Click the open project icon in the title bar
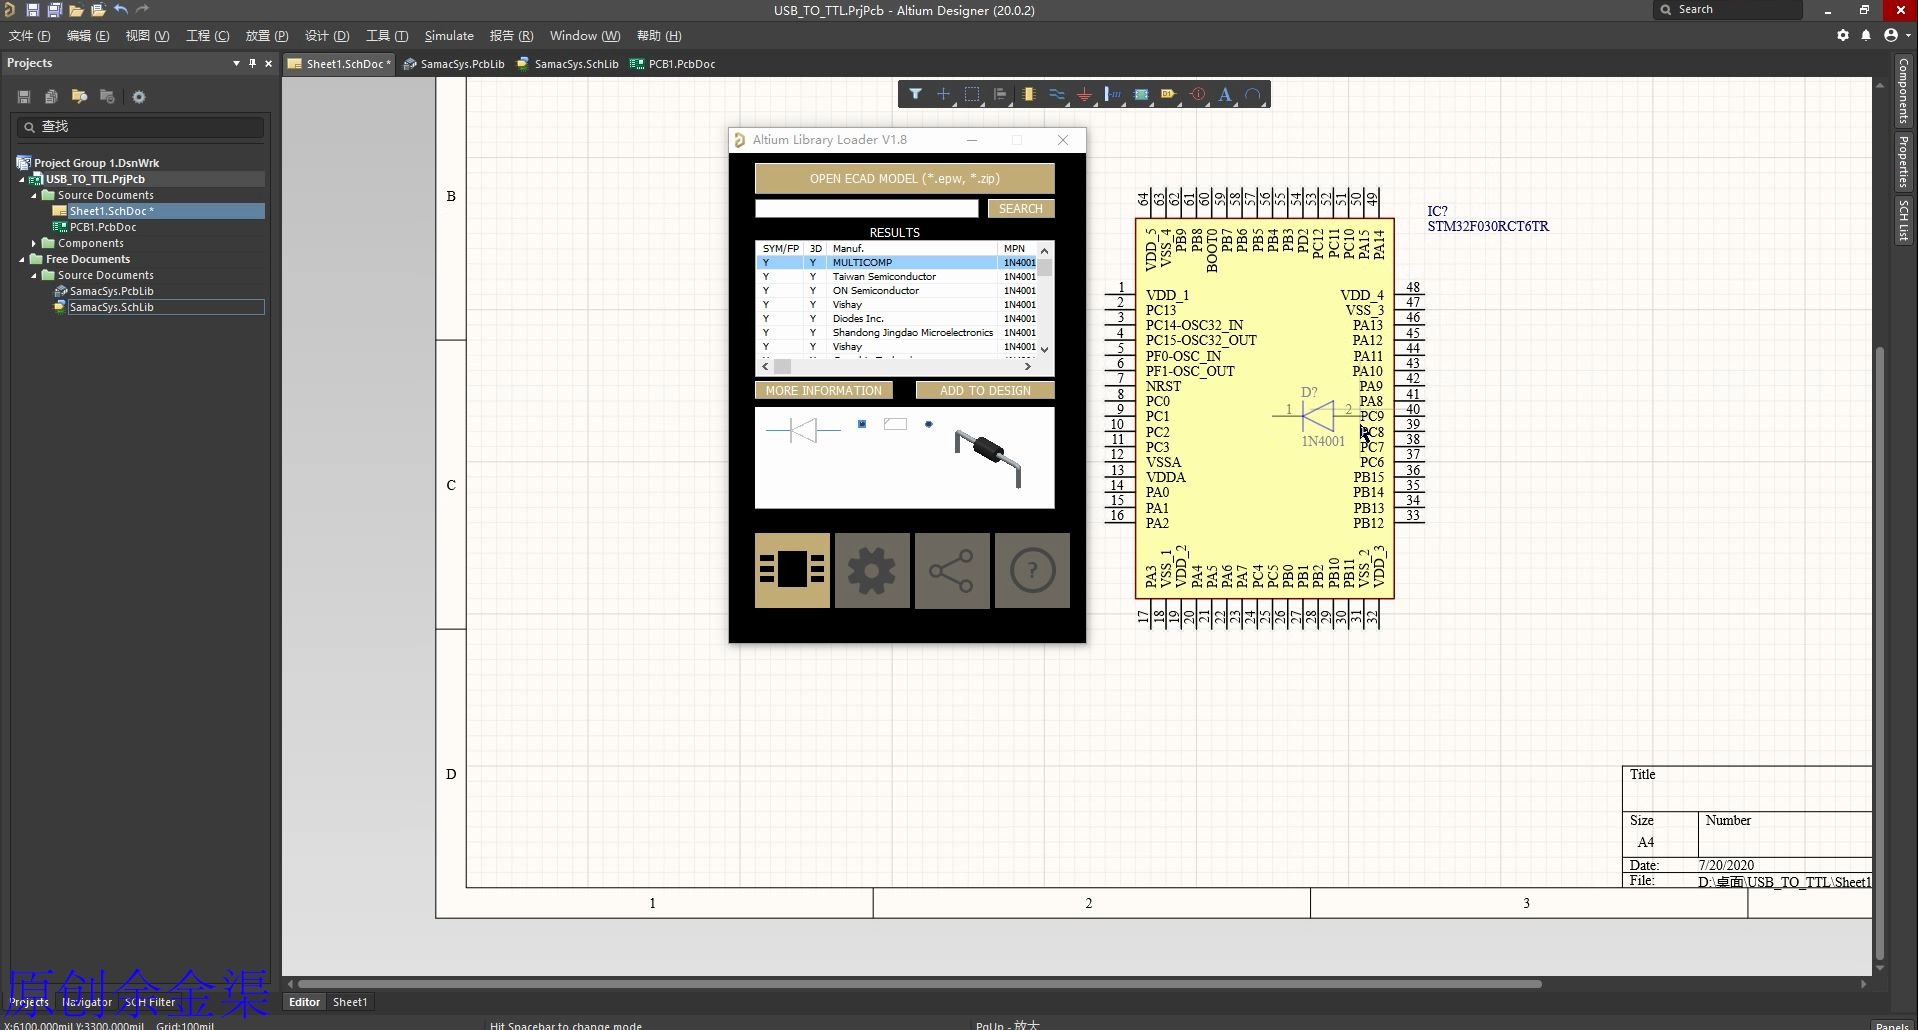Image resolution: width=1918 pixels, height=1030 pixels. click(x=98, y=10)
